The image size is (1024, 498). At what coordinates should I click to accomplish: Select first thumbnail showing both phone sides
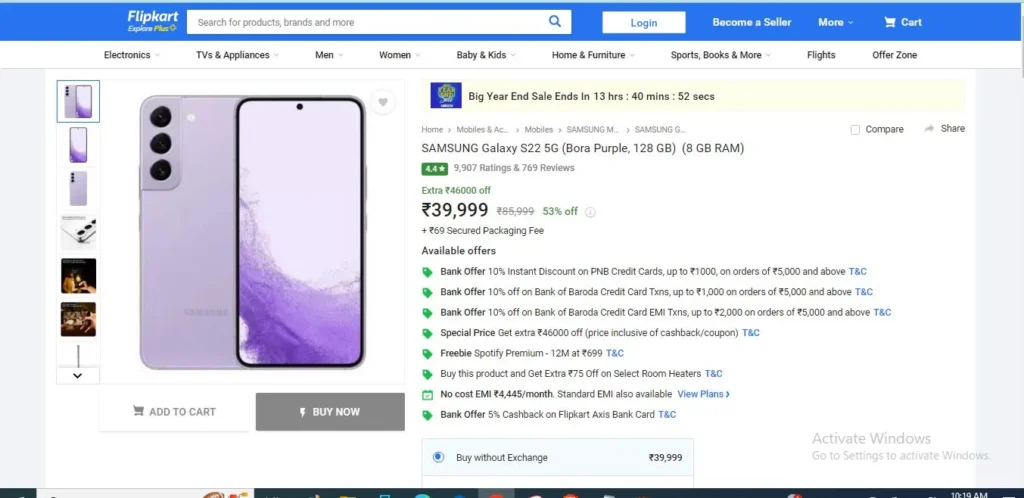pyautogui.click(x=78, y=101)
